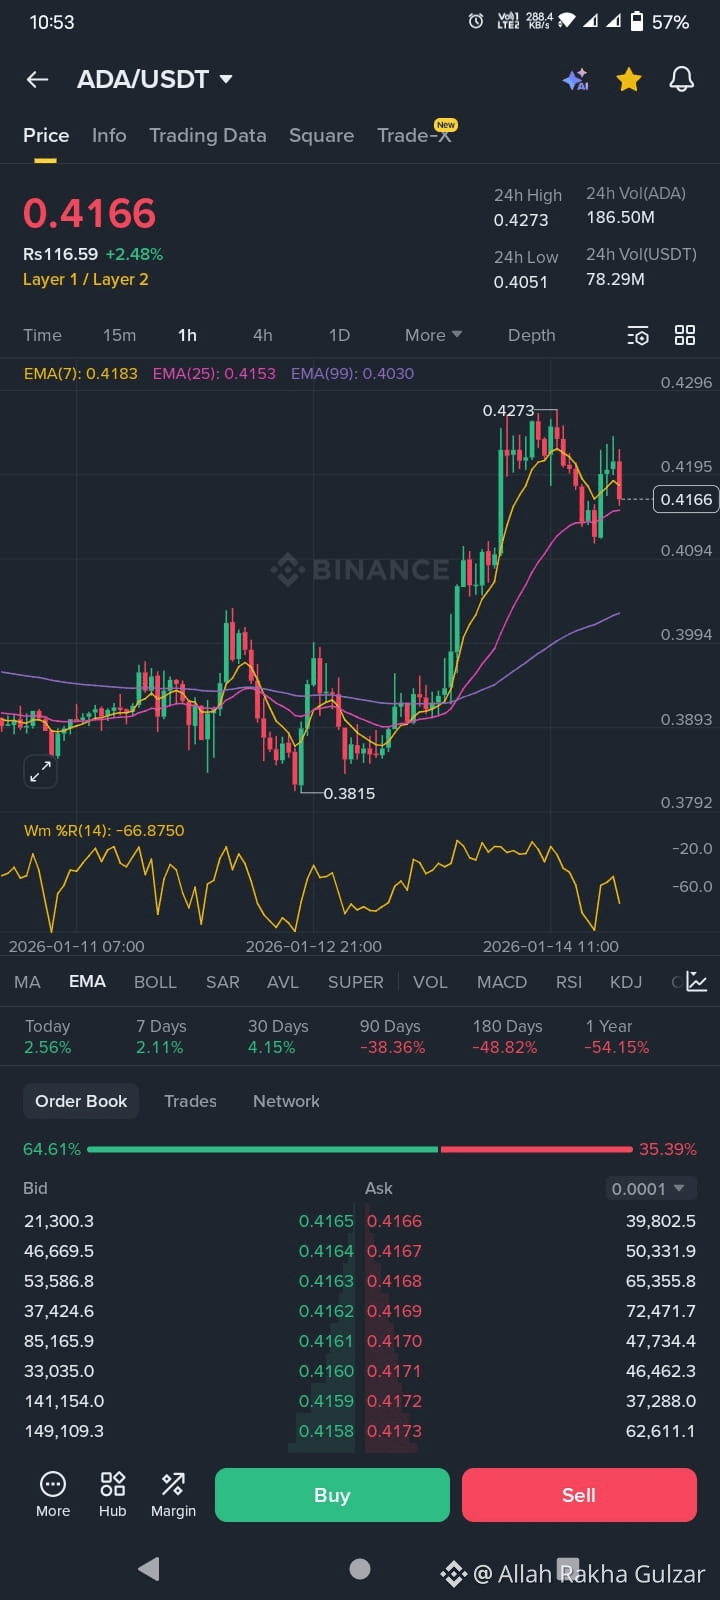
Task: Open chart settings icon beside Depth
Action: [638, 335]
